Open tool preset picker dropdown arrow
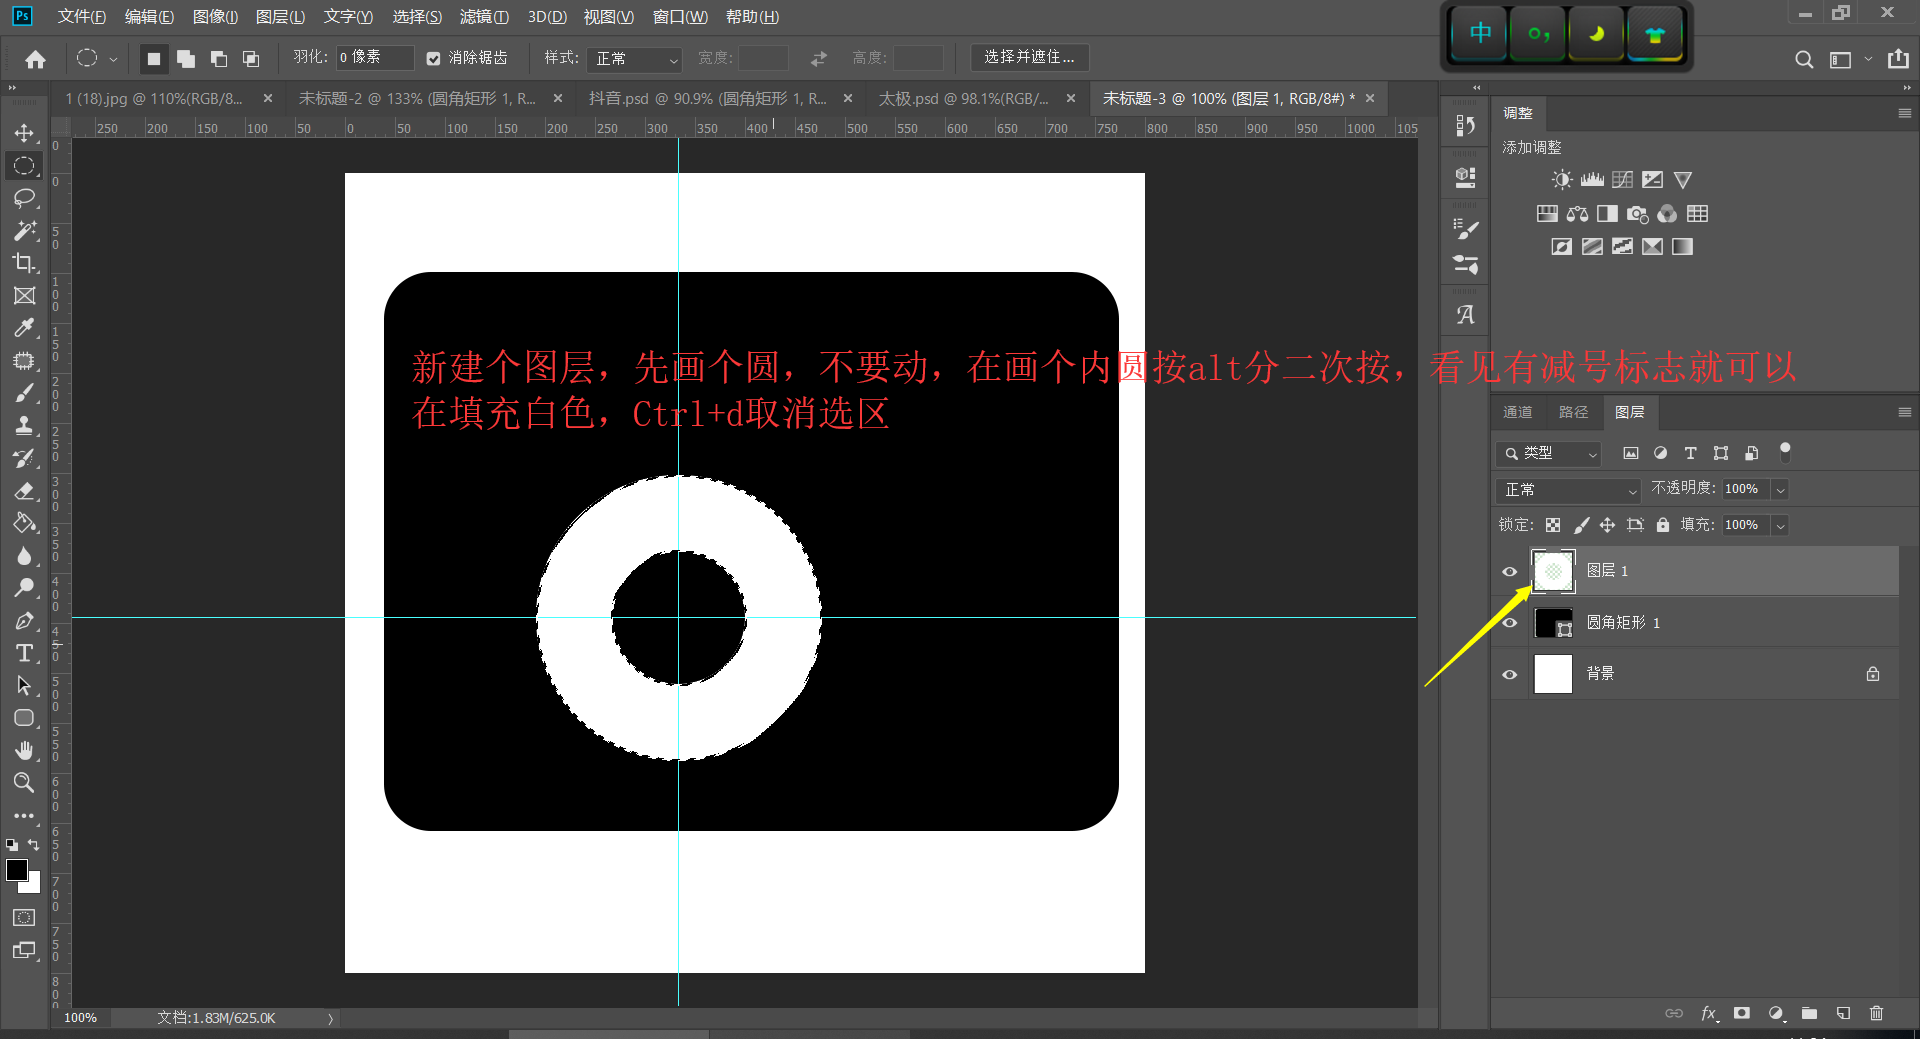Image resolution: width=1920 pixels, height=1039 pixels. [113, 59]
